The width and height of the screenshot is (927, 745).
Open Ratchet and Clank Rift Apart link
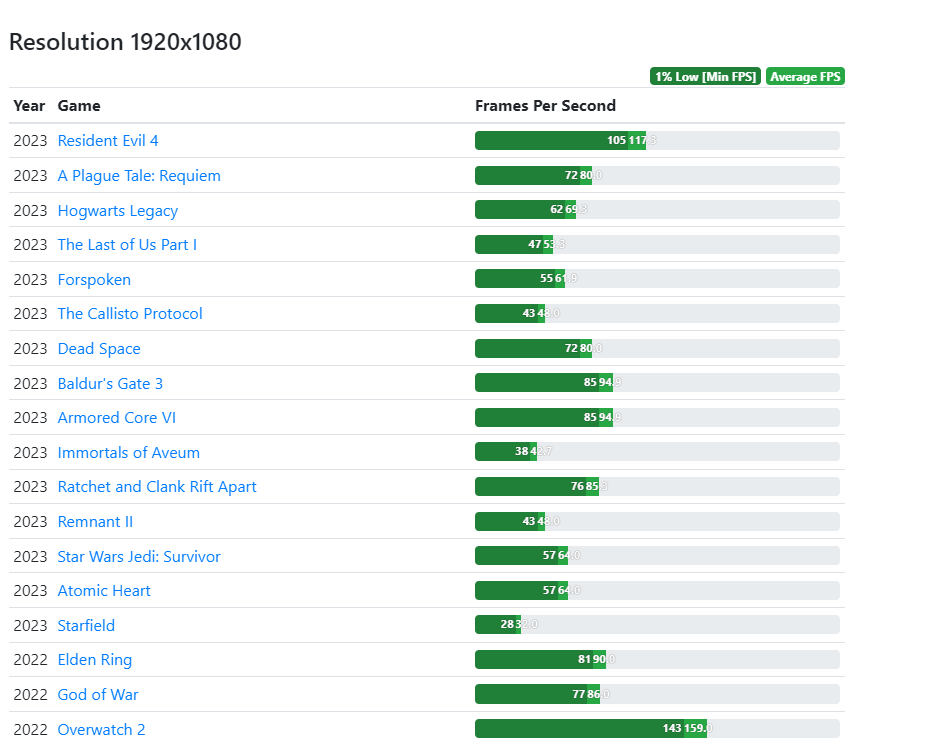[x=157, y=487]
